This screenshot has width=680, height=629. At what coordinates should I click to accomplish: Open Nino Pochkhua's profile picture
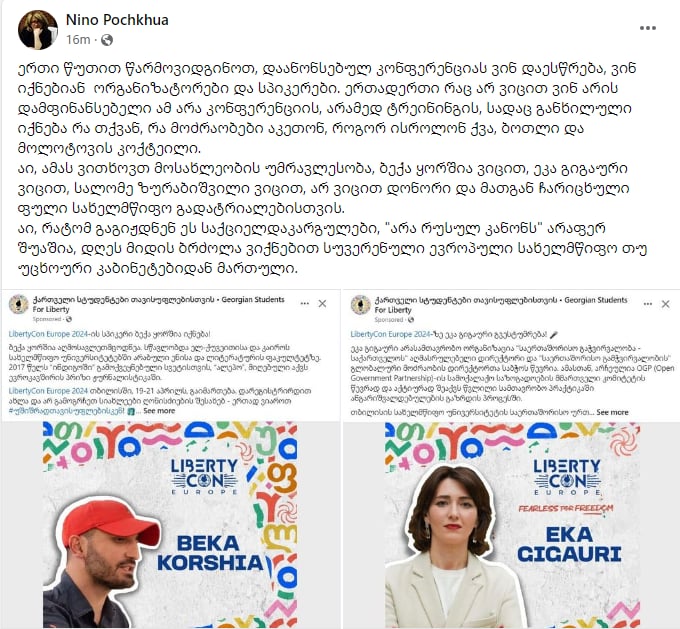click(x=38, y=30)
